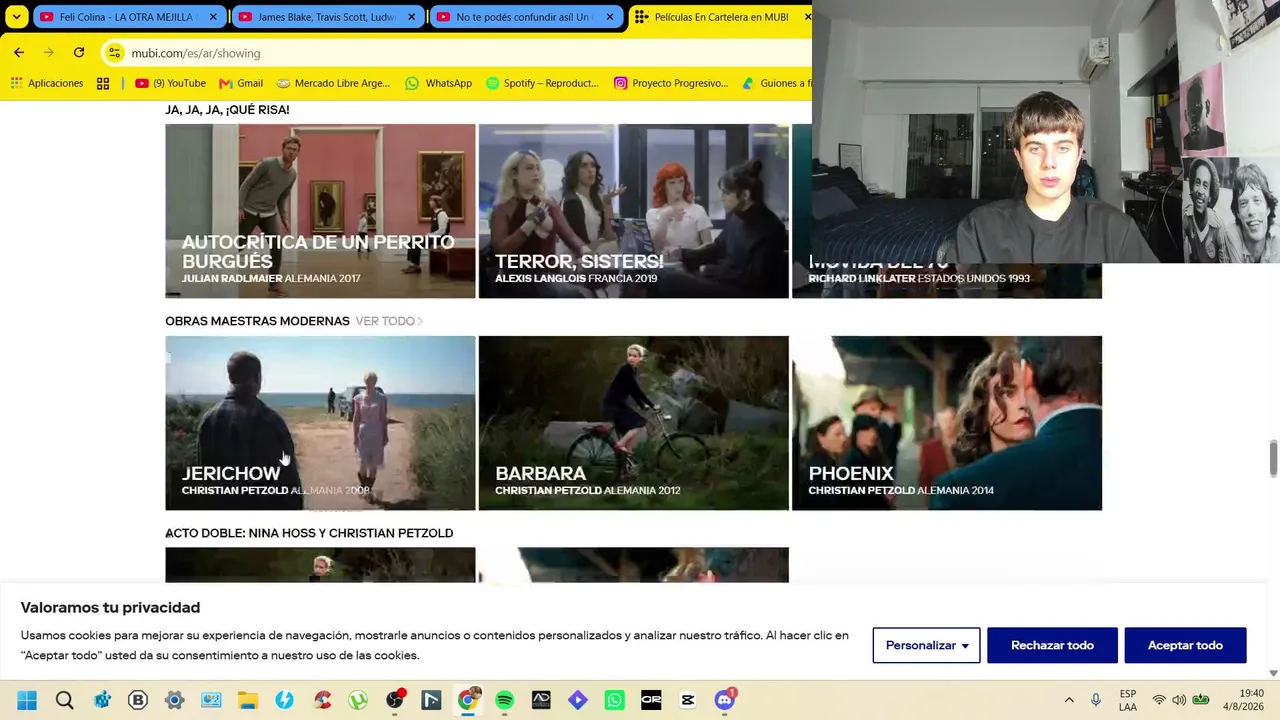Open the Settings gear app in taskbar

pyautogui.click(x=174, y=700)
